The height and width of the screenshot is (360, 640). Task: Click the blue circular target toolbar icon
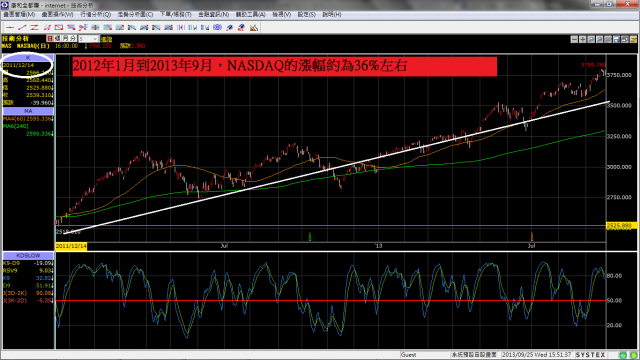point(218,27)
